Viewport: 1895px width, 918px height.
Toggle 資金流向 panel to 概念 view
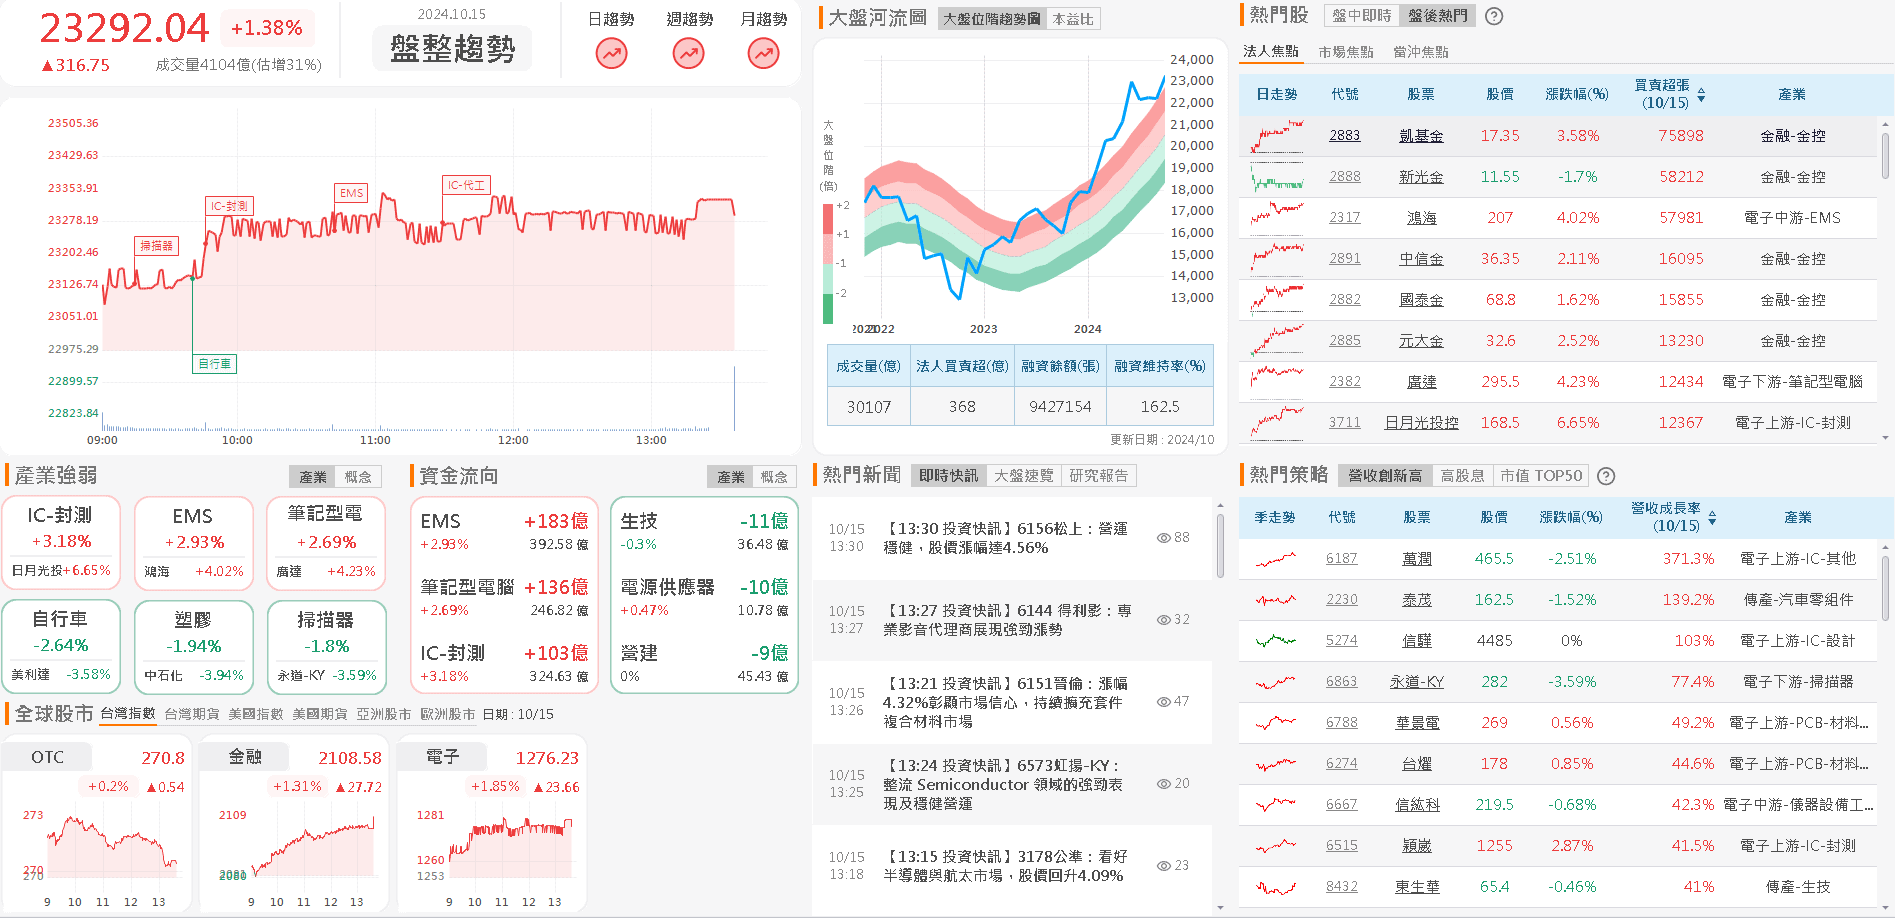pyautogui.click(x=774, y=477)
